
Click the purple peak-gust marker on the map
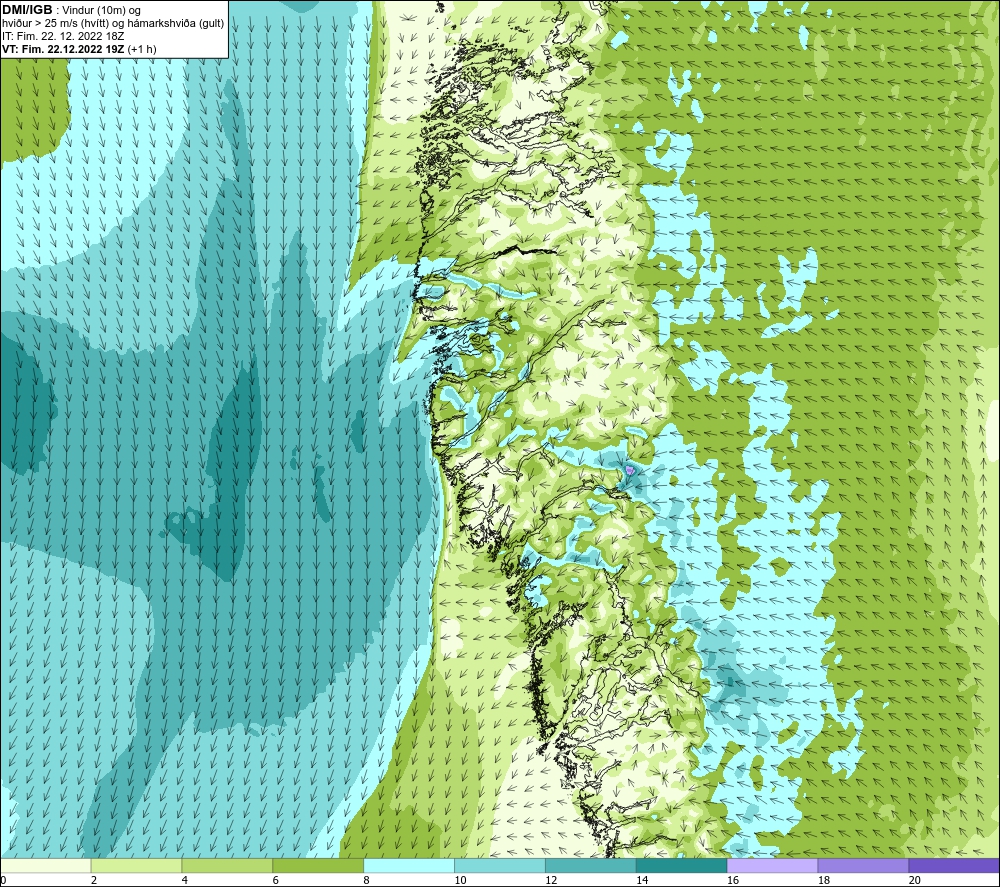click(630, 470)
